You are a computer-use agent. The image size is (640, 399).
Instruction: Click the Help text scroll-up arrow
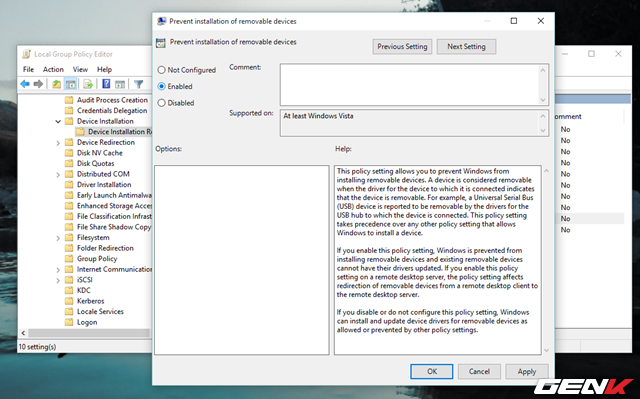click(547, 171)
